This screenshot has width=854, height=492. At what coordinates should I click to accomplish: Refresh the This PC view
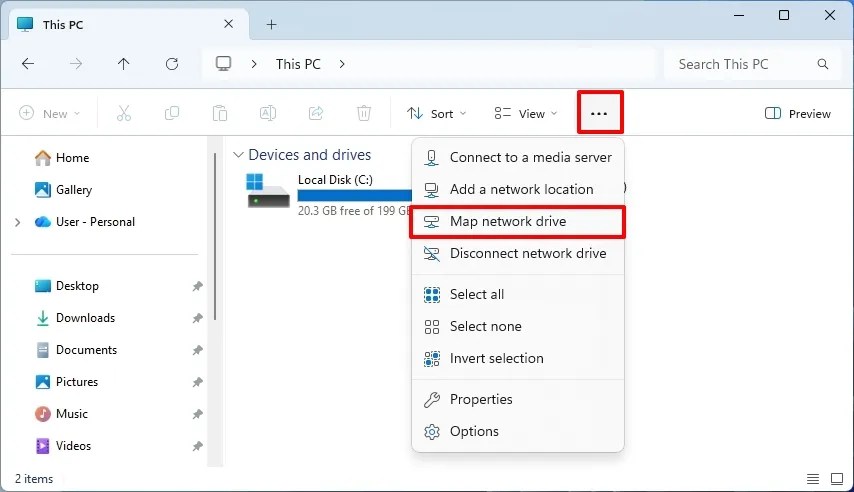pos(172,64)
